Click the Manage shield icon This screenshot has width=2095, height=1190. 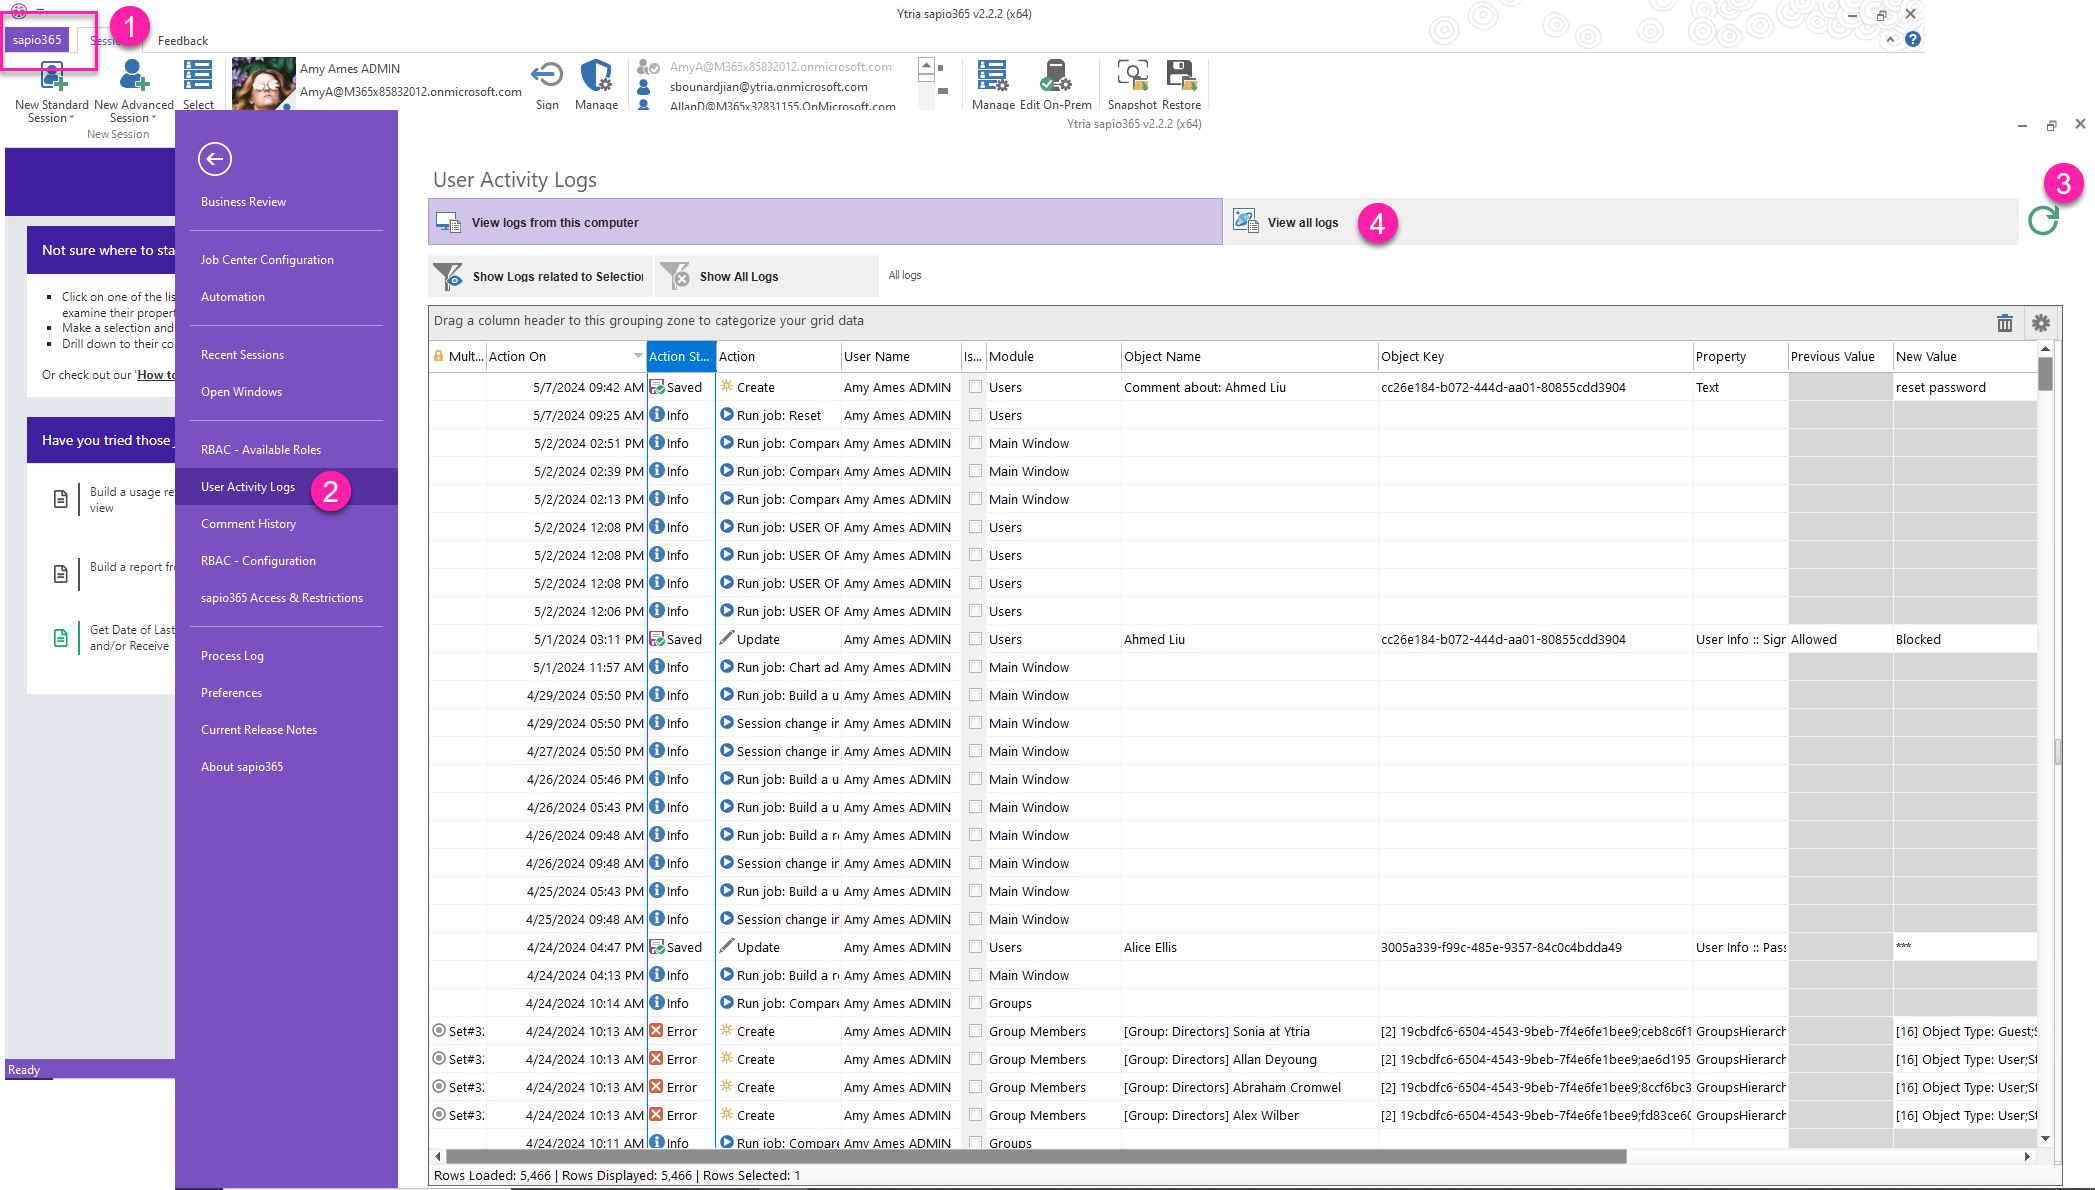coord(596,77)
